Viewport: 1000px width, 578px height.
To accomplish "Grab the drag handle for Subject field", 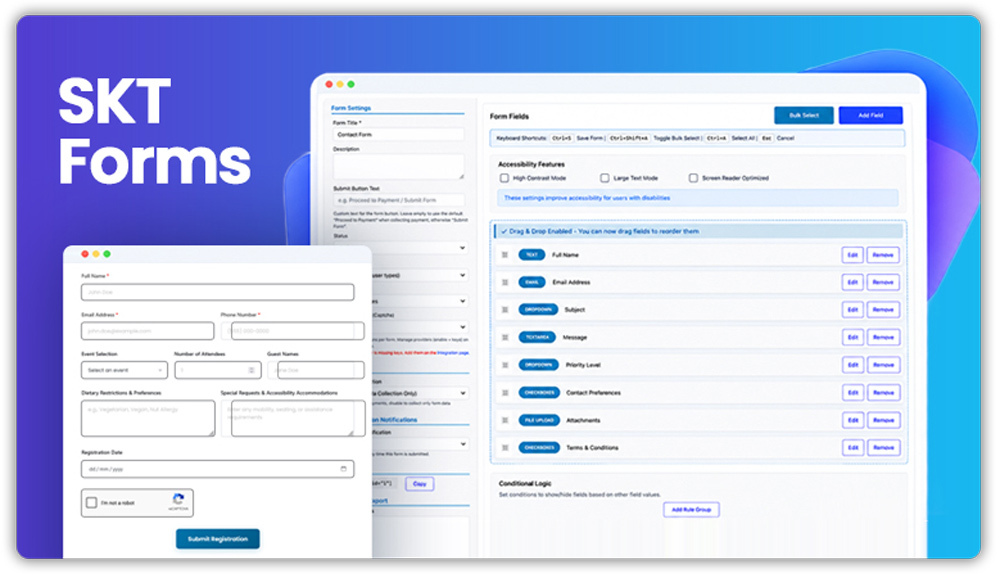I will tap(504, 310).
